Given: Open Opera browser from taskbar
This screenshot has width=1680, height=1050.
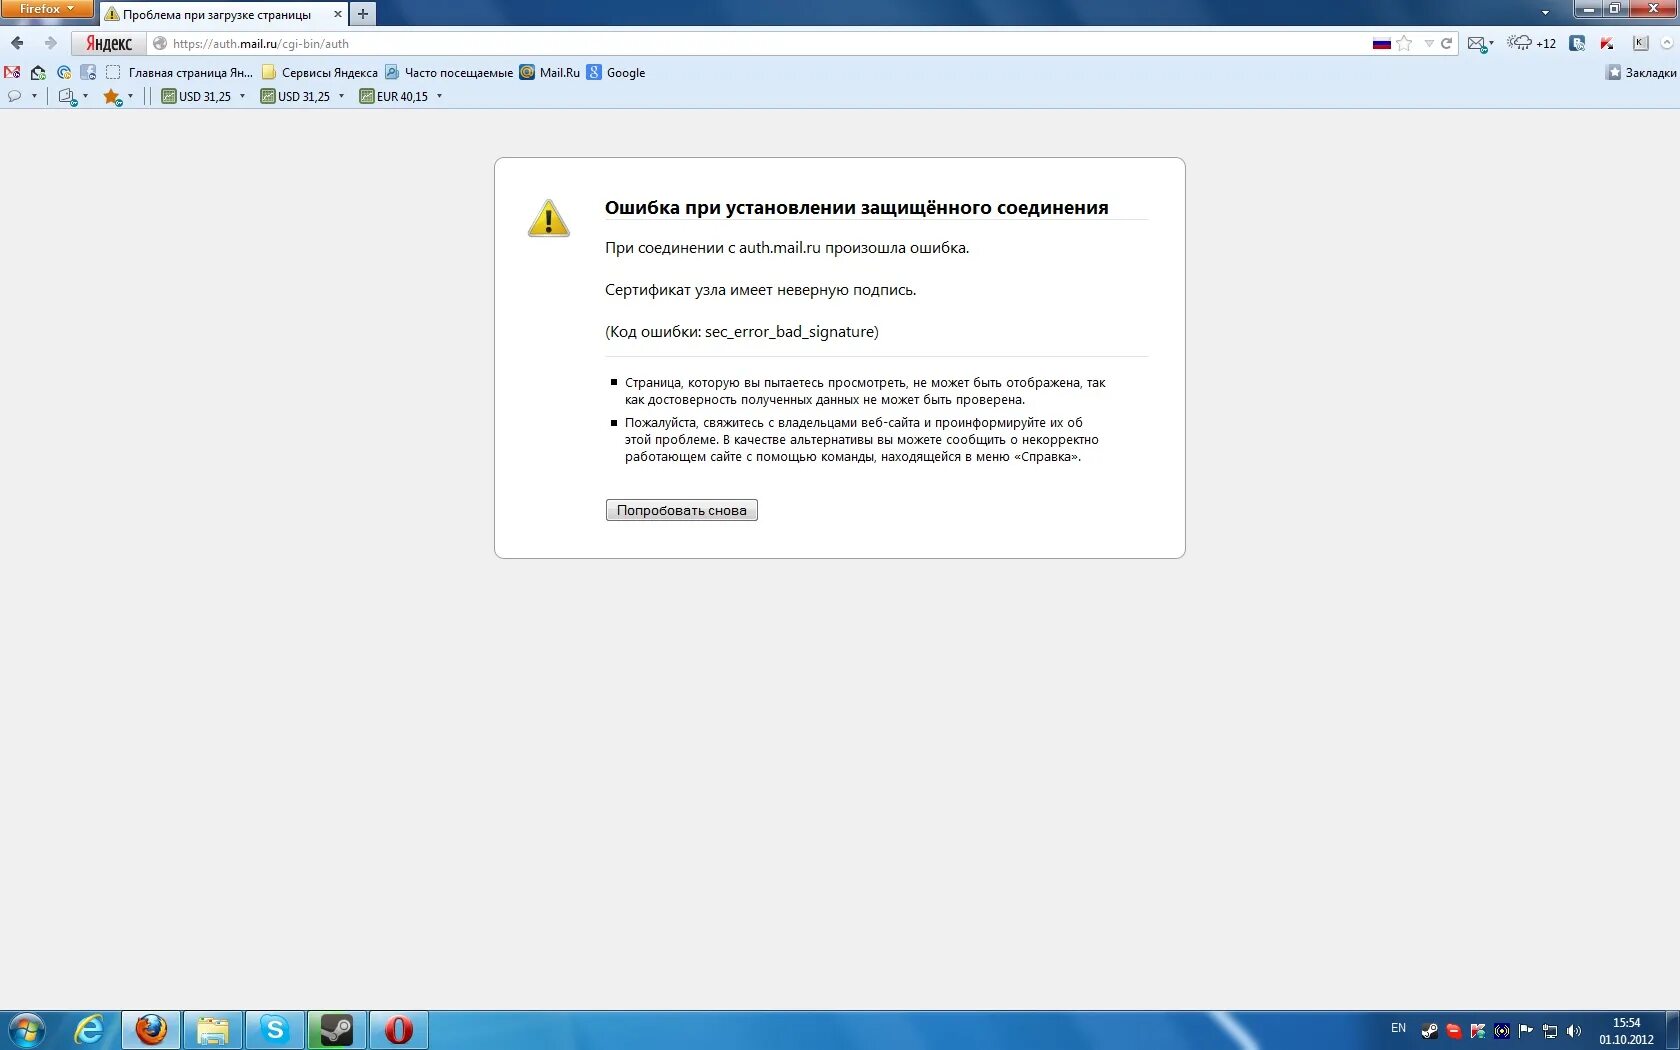Looking at the screenshot, I should coord(398,1030).
